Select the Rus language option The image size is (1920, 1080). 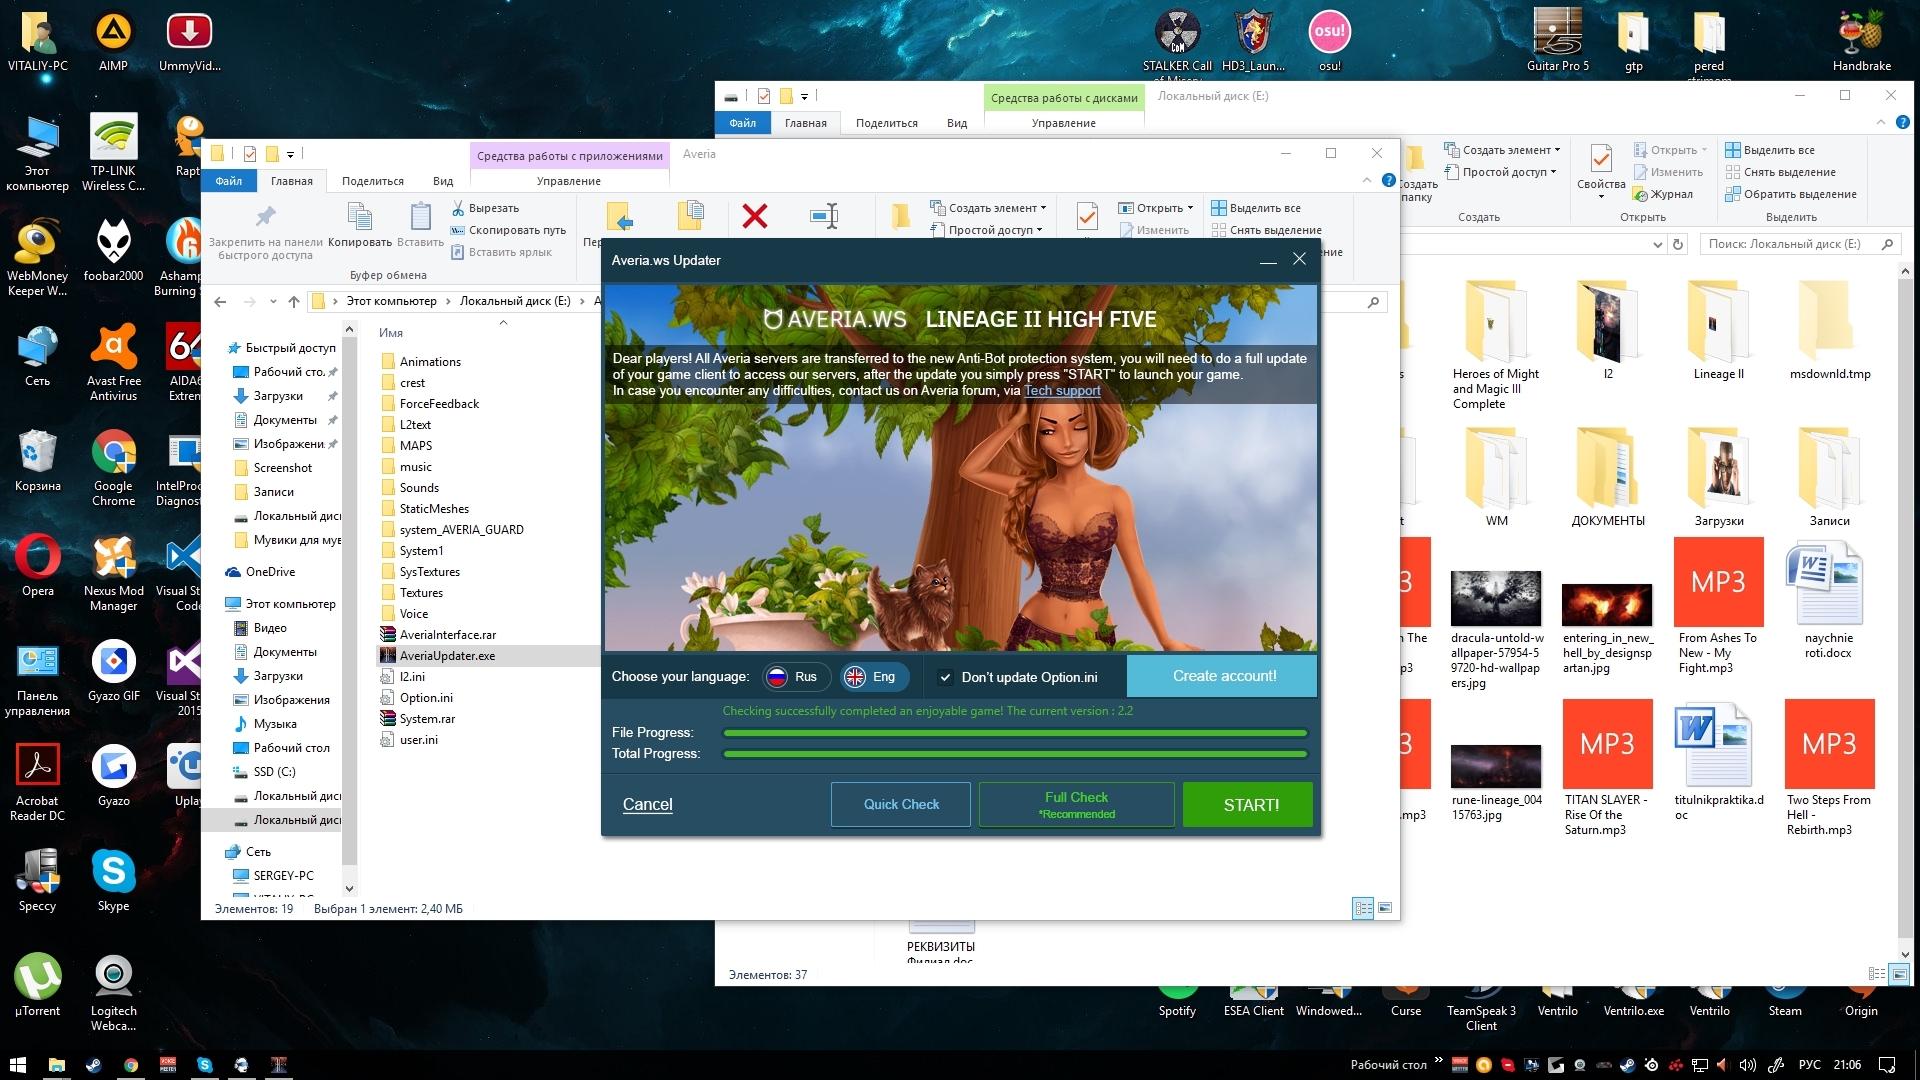(793, 677)
